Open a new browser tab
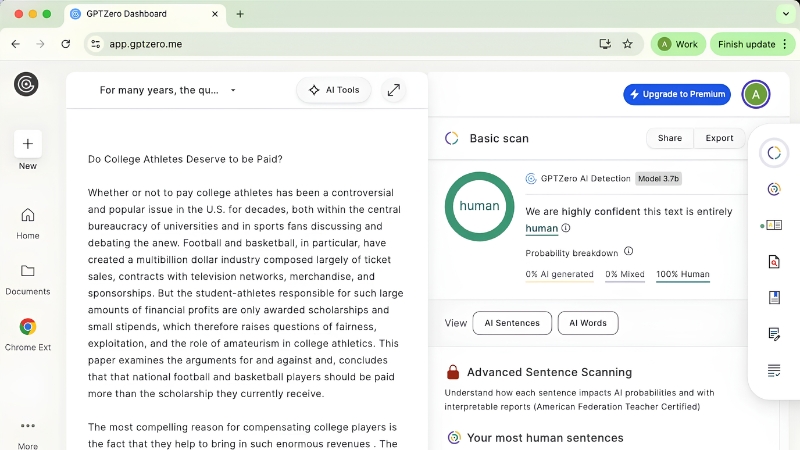 tap(240, 14)
